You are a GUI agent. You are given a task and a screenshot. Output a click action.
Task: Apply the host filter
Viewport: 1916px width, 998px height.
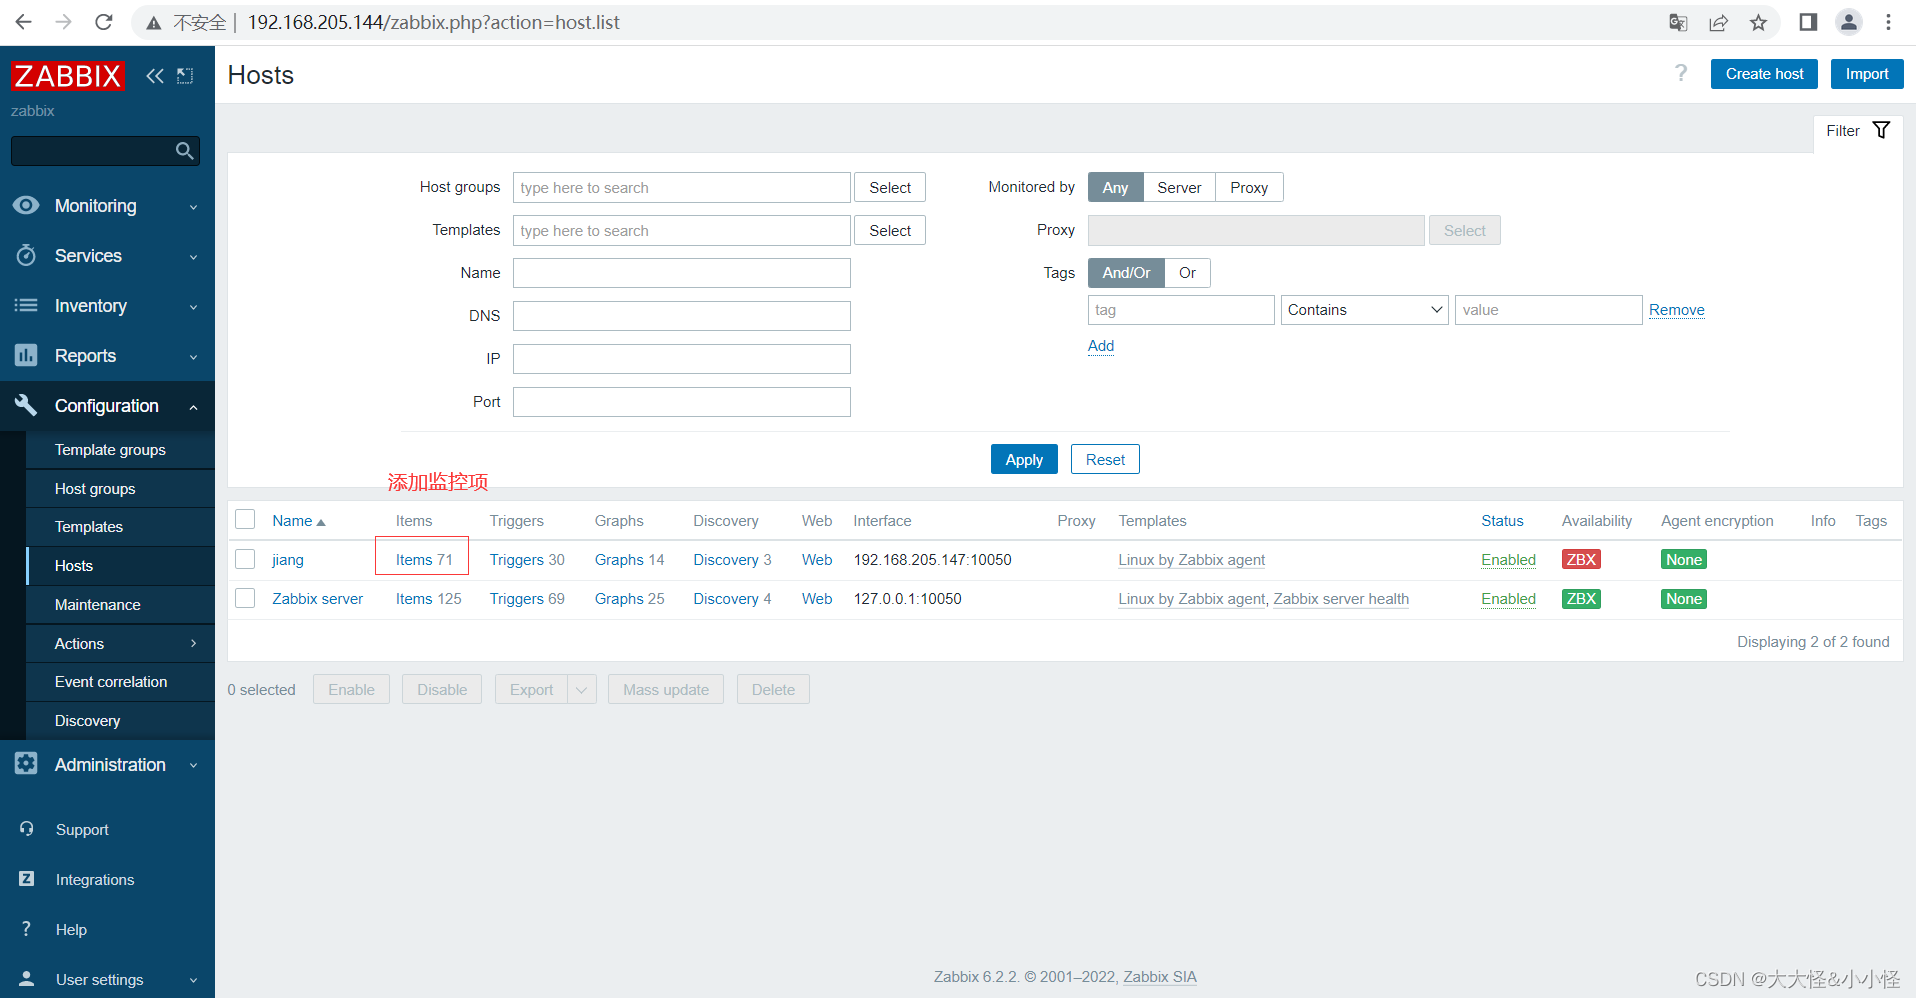click(1024, 459)
